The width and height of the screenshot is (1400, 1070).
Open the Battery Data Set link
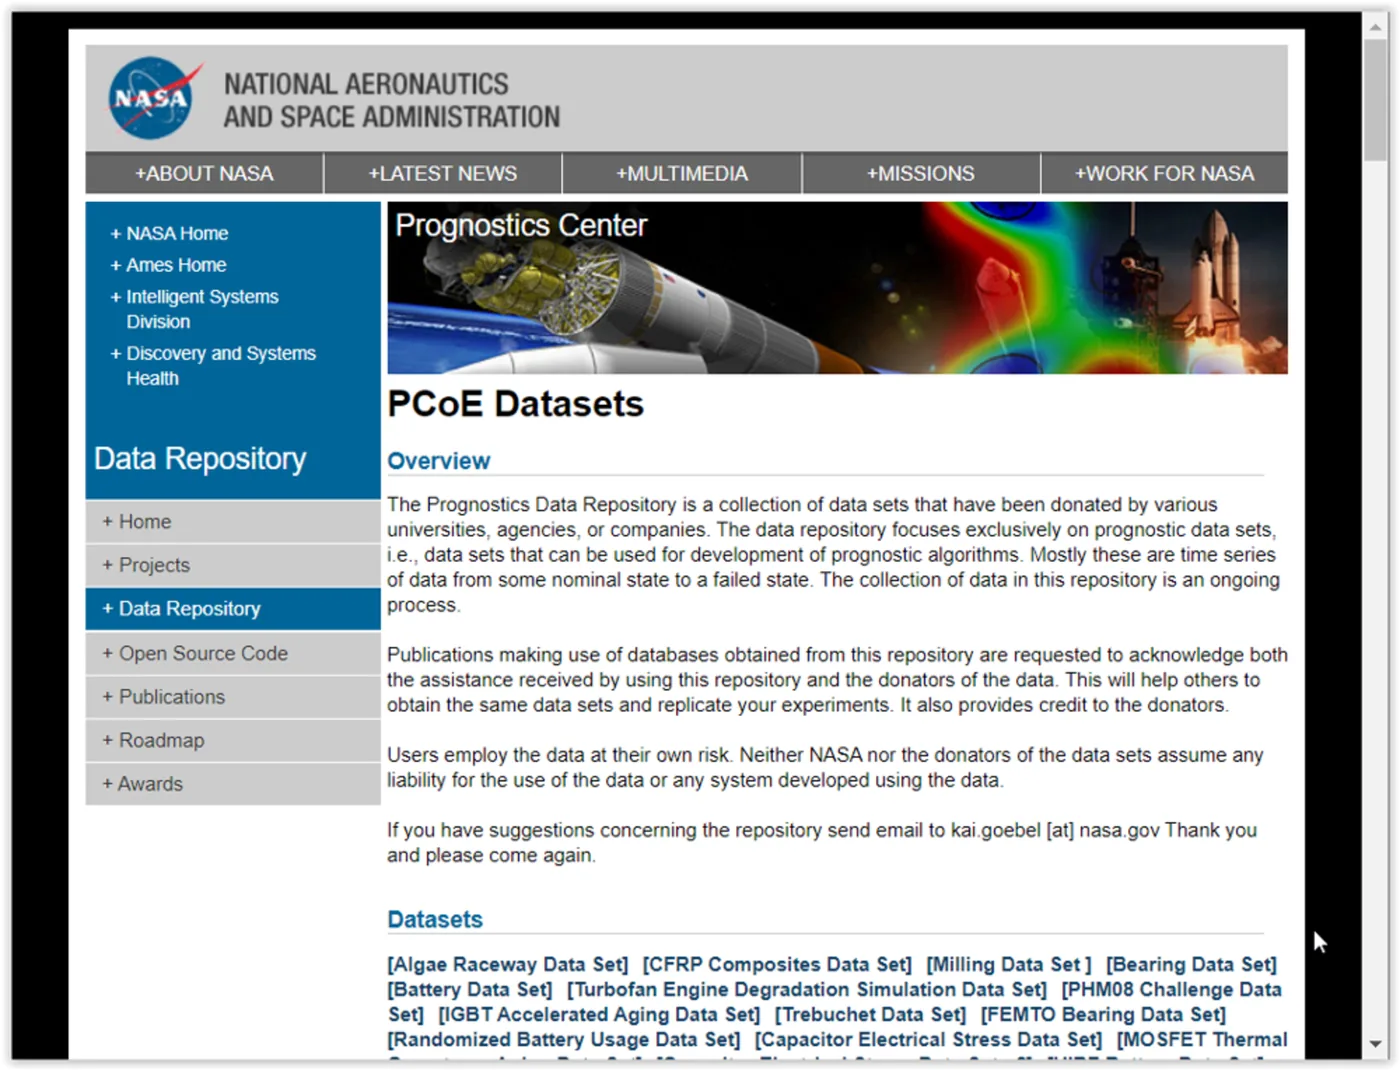pyautogui.click(x=470, y=989)
